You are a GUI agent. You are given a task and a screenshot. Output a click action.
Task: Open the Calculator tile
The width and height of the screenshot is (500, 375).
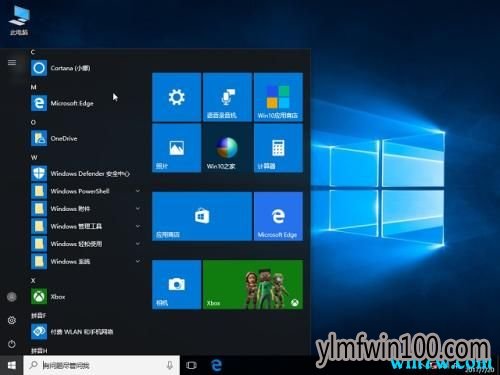tap(278, 148)
